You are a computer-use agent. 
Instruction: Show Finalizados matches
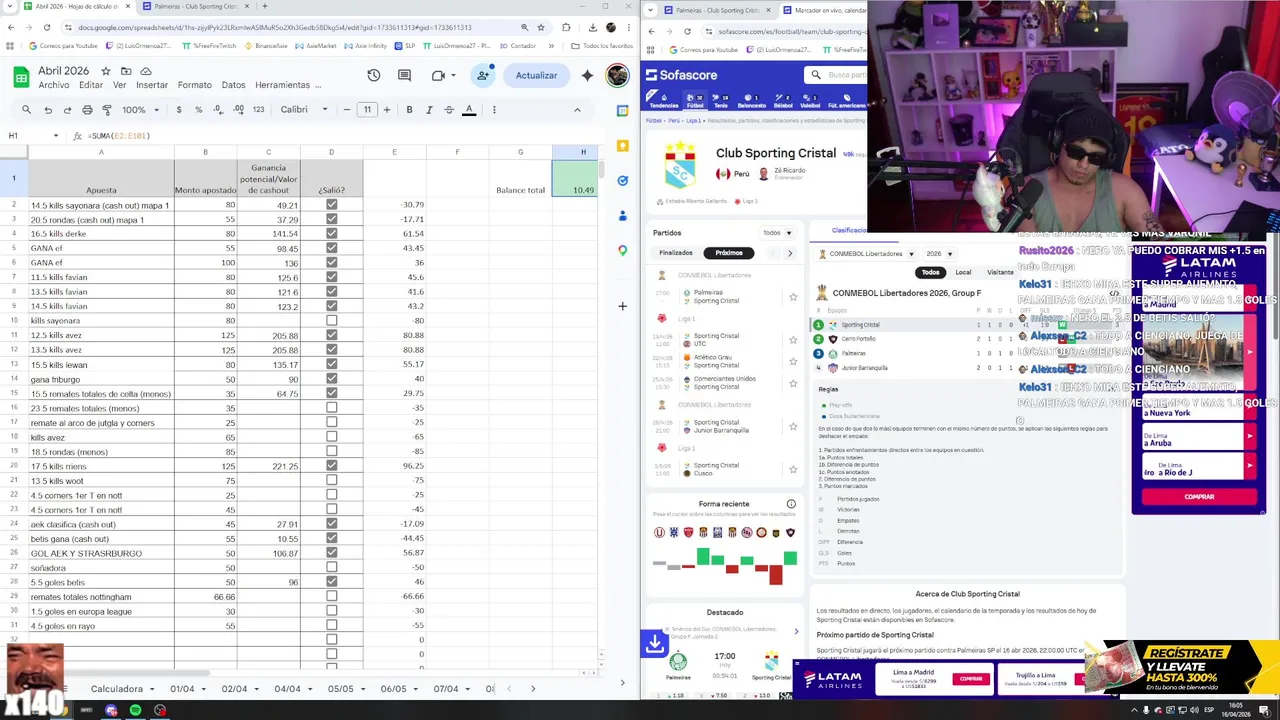pyautogui.click(x=676, y=253)
